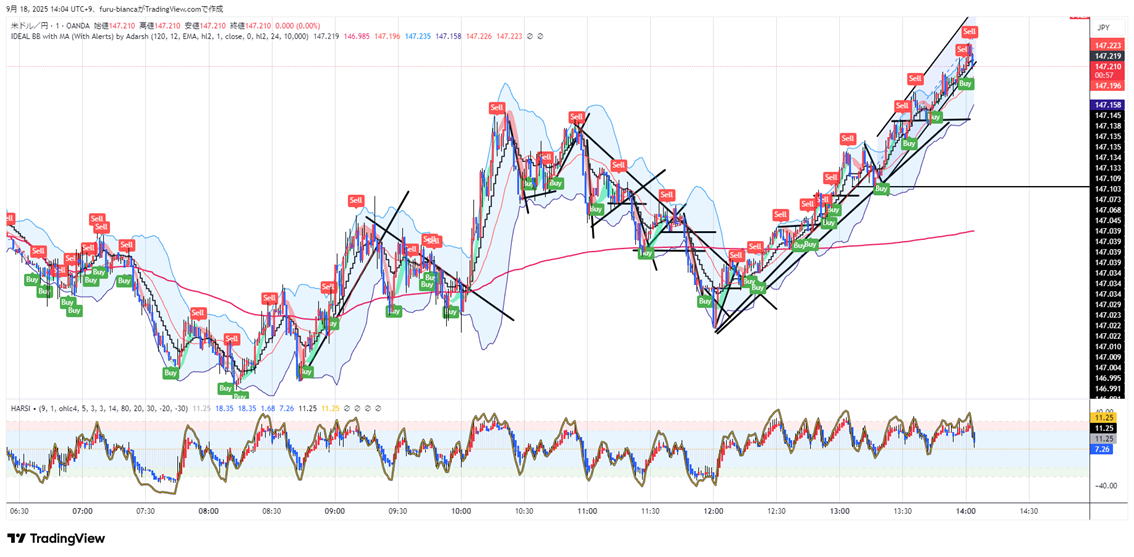Click the first status icon in HARSI legend

[348, 408]
